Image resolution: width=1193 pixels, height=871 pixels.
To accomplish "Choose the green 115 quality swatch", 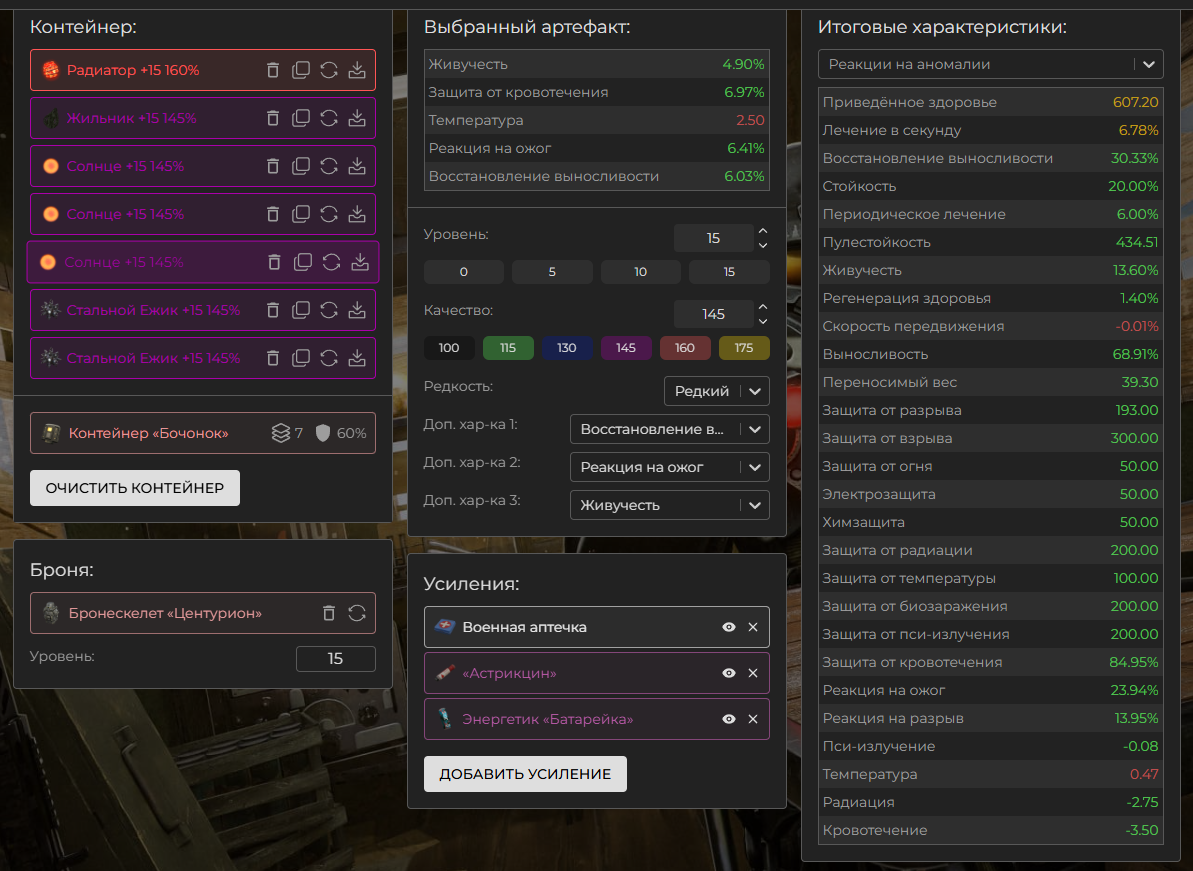I will pyautogui.click(x=507, y=348).
